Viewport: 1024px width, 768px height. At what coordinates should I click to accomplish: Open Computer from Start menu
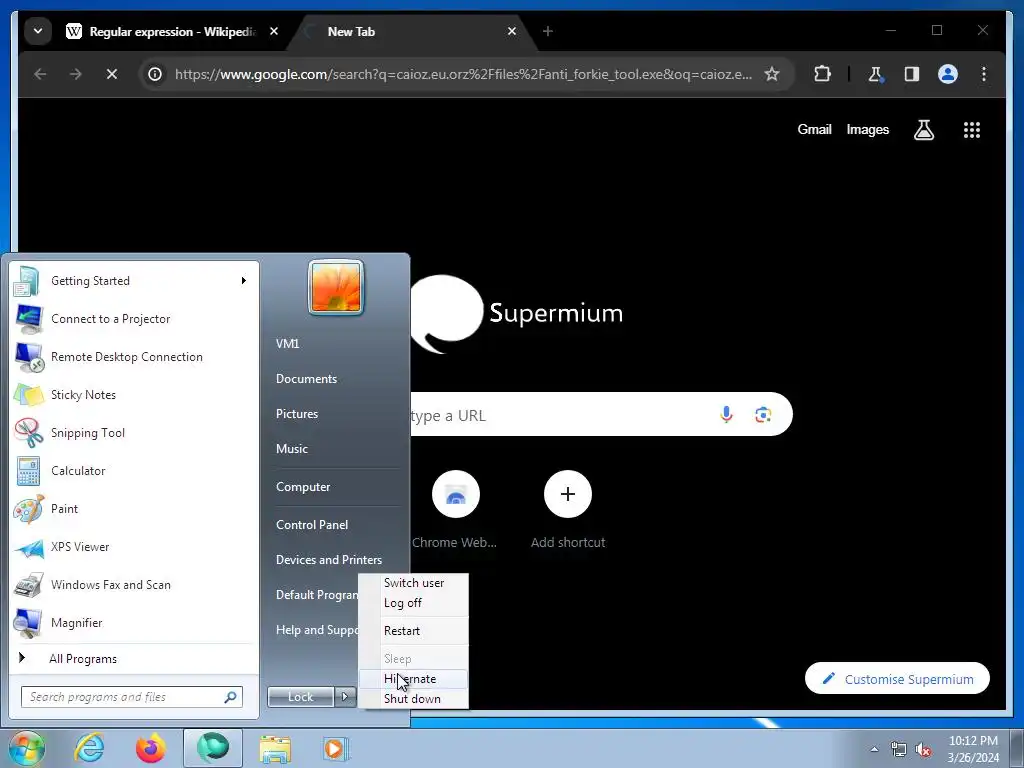tap(303, 487)
